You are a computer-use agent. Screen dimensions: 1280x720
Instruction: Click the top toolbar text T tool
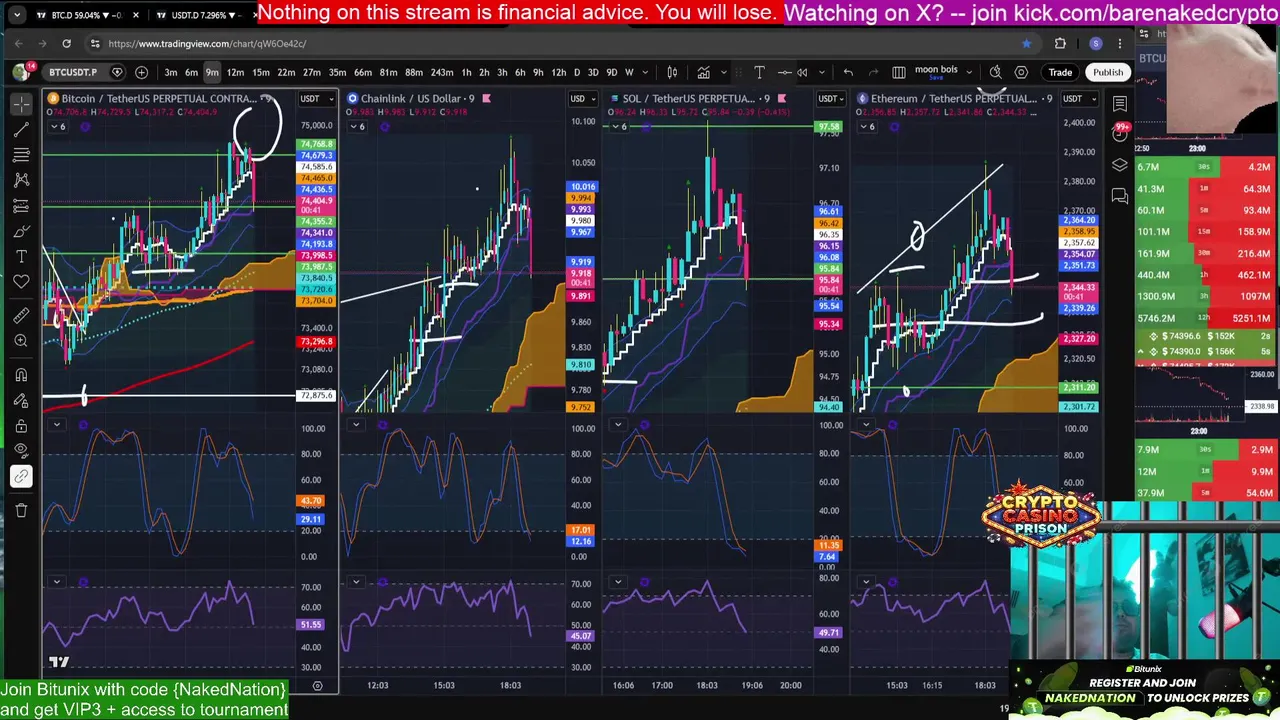point(759,72)
